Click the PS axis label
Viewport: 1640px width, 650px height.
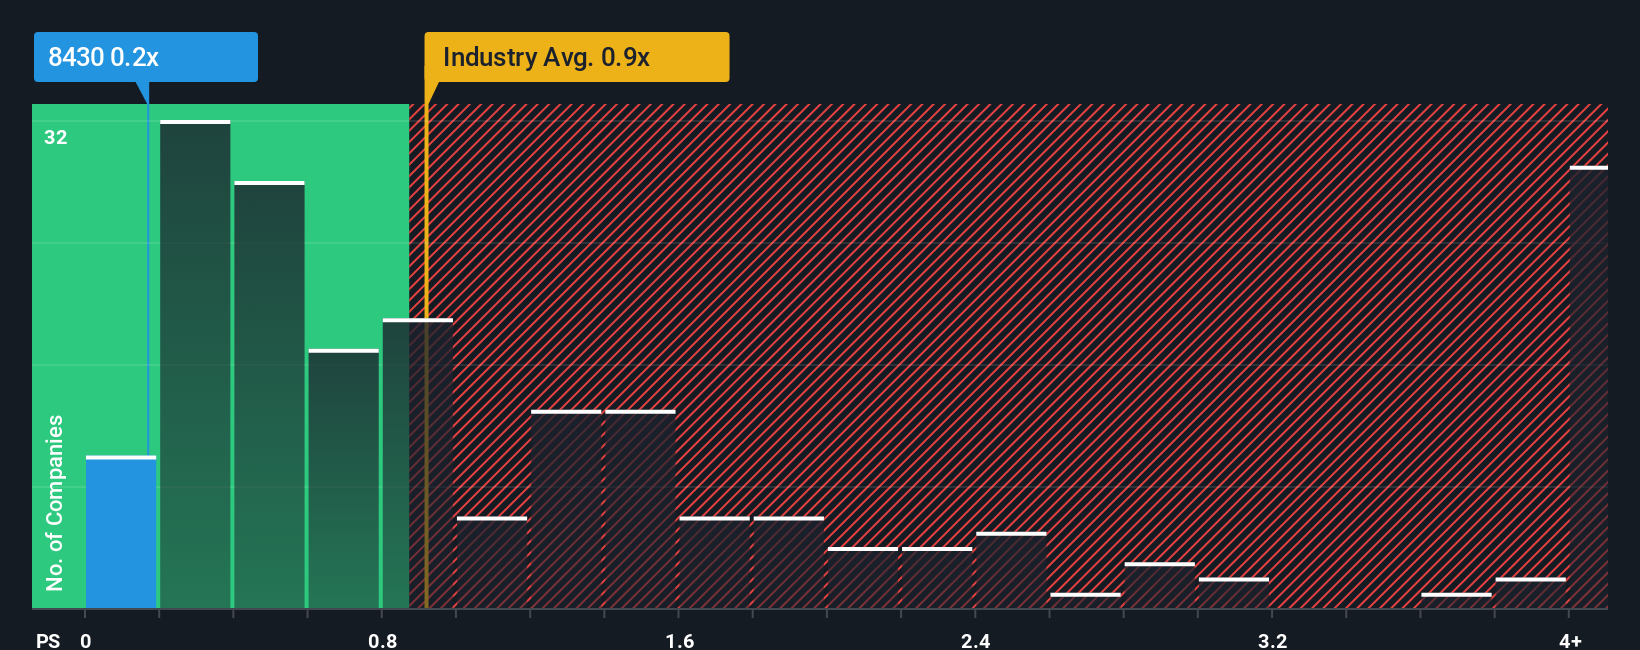[48, 640]
